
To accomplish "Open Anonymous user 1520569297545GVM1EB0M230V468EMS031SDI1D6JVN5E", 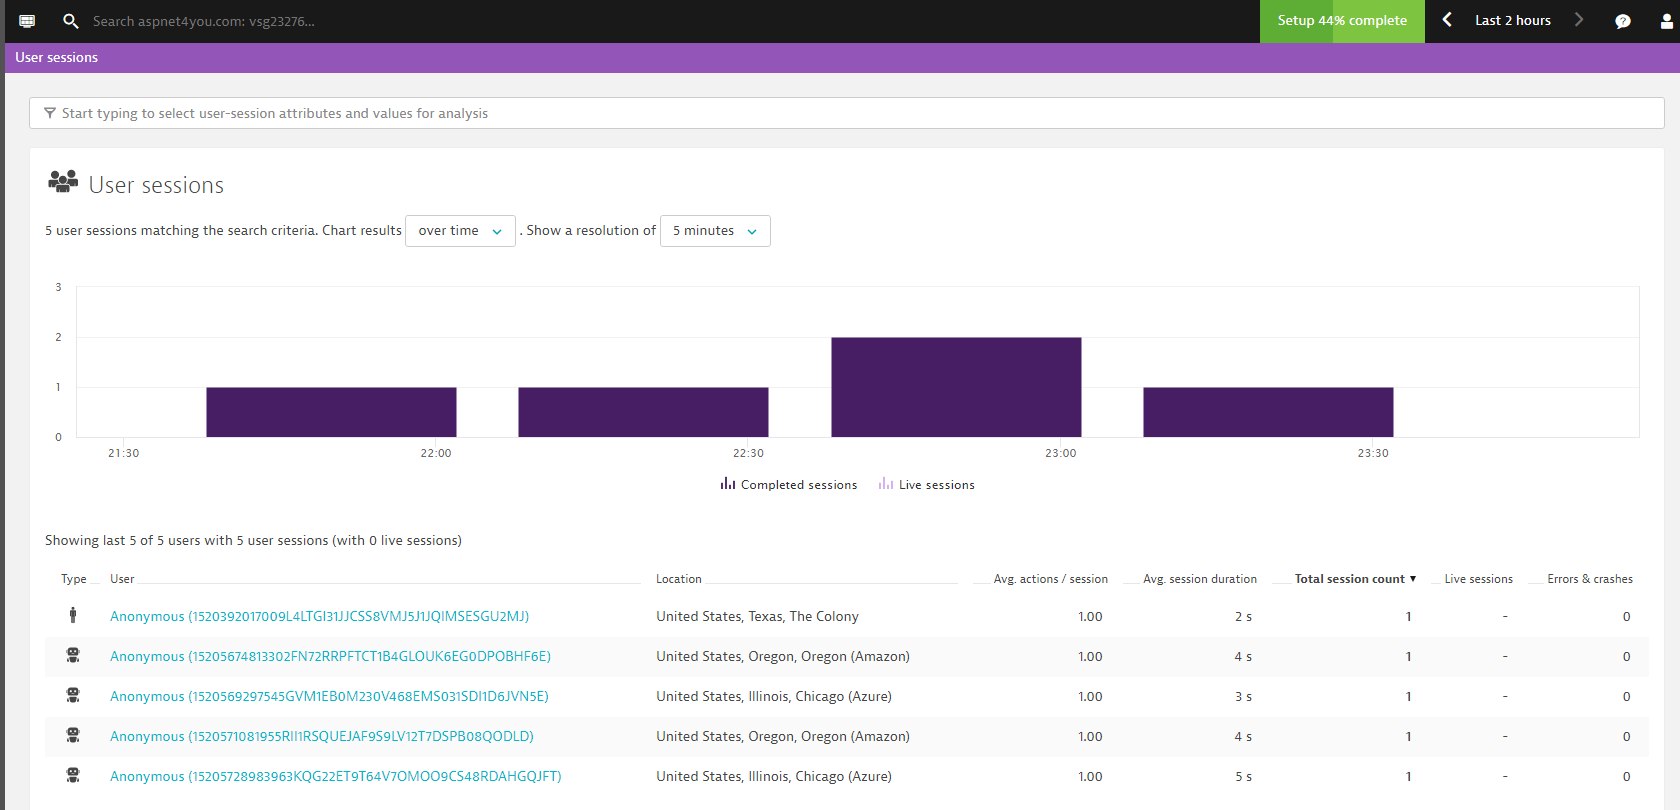I will click(329, 697).
